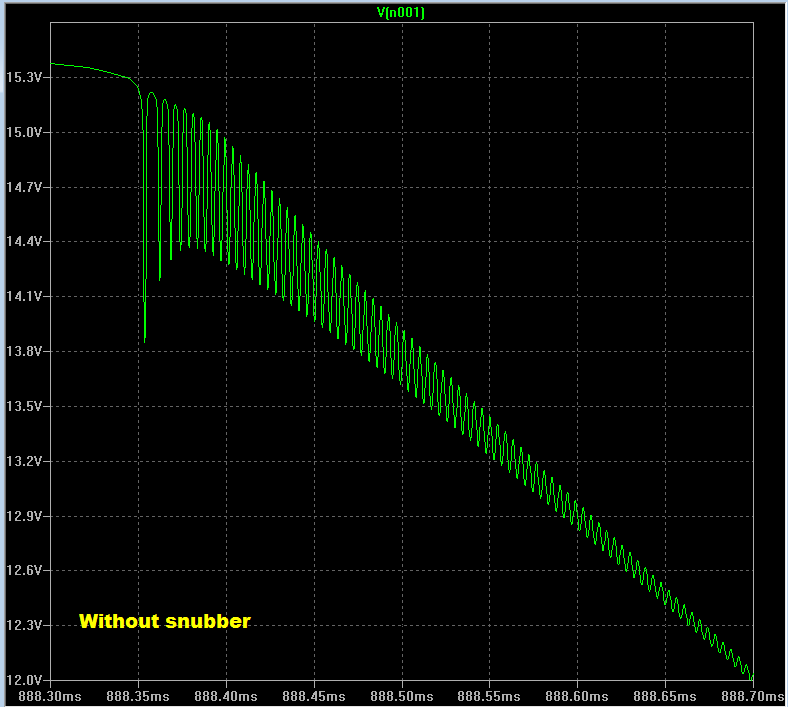
Task: Click the 888.50ms time axis label
Action: 402,696
